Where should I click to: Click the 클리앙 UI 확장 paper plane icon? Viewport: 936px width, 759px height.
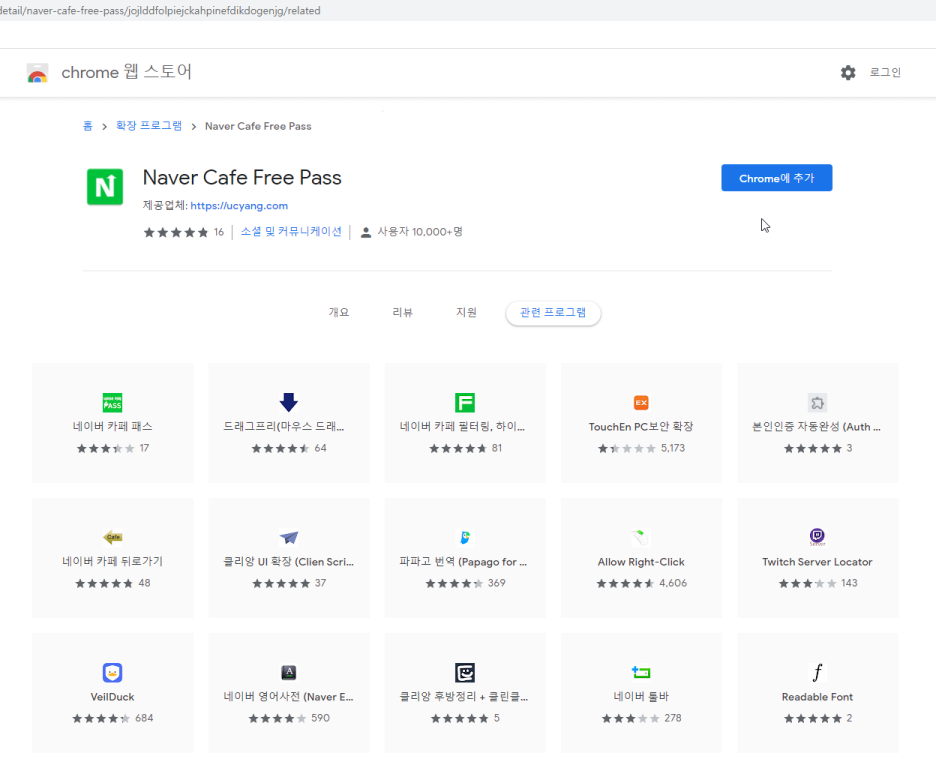pos(289,537)
